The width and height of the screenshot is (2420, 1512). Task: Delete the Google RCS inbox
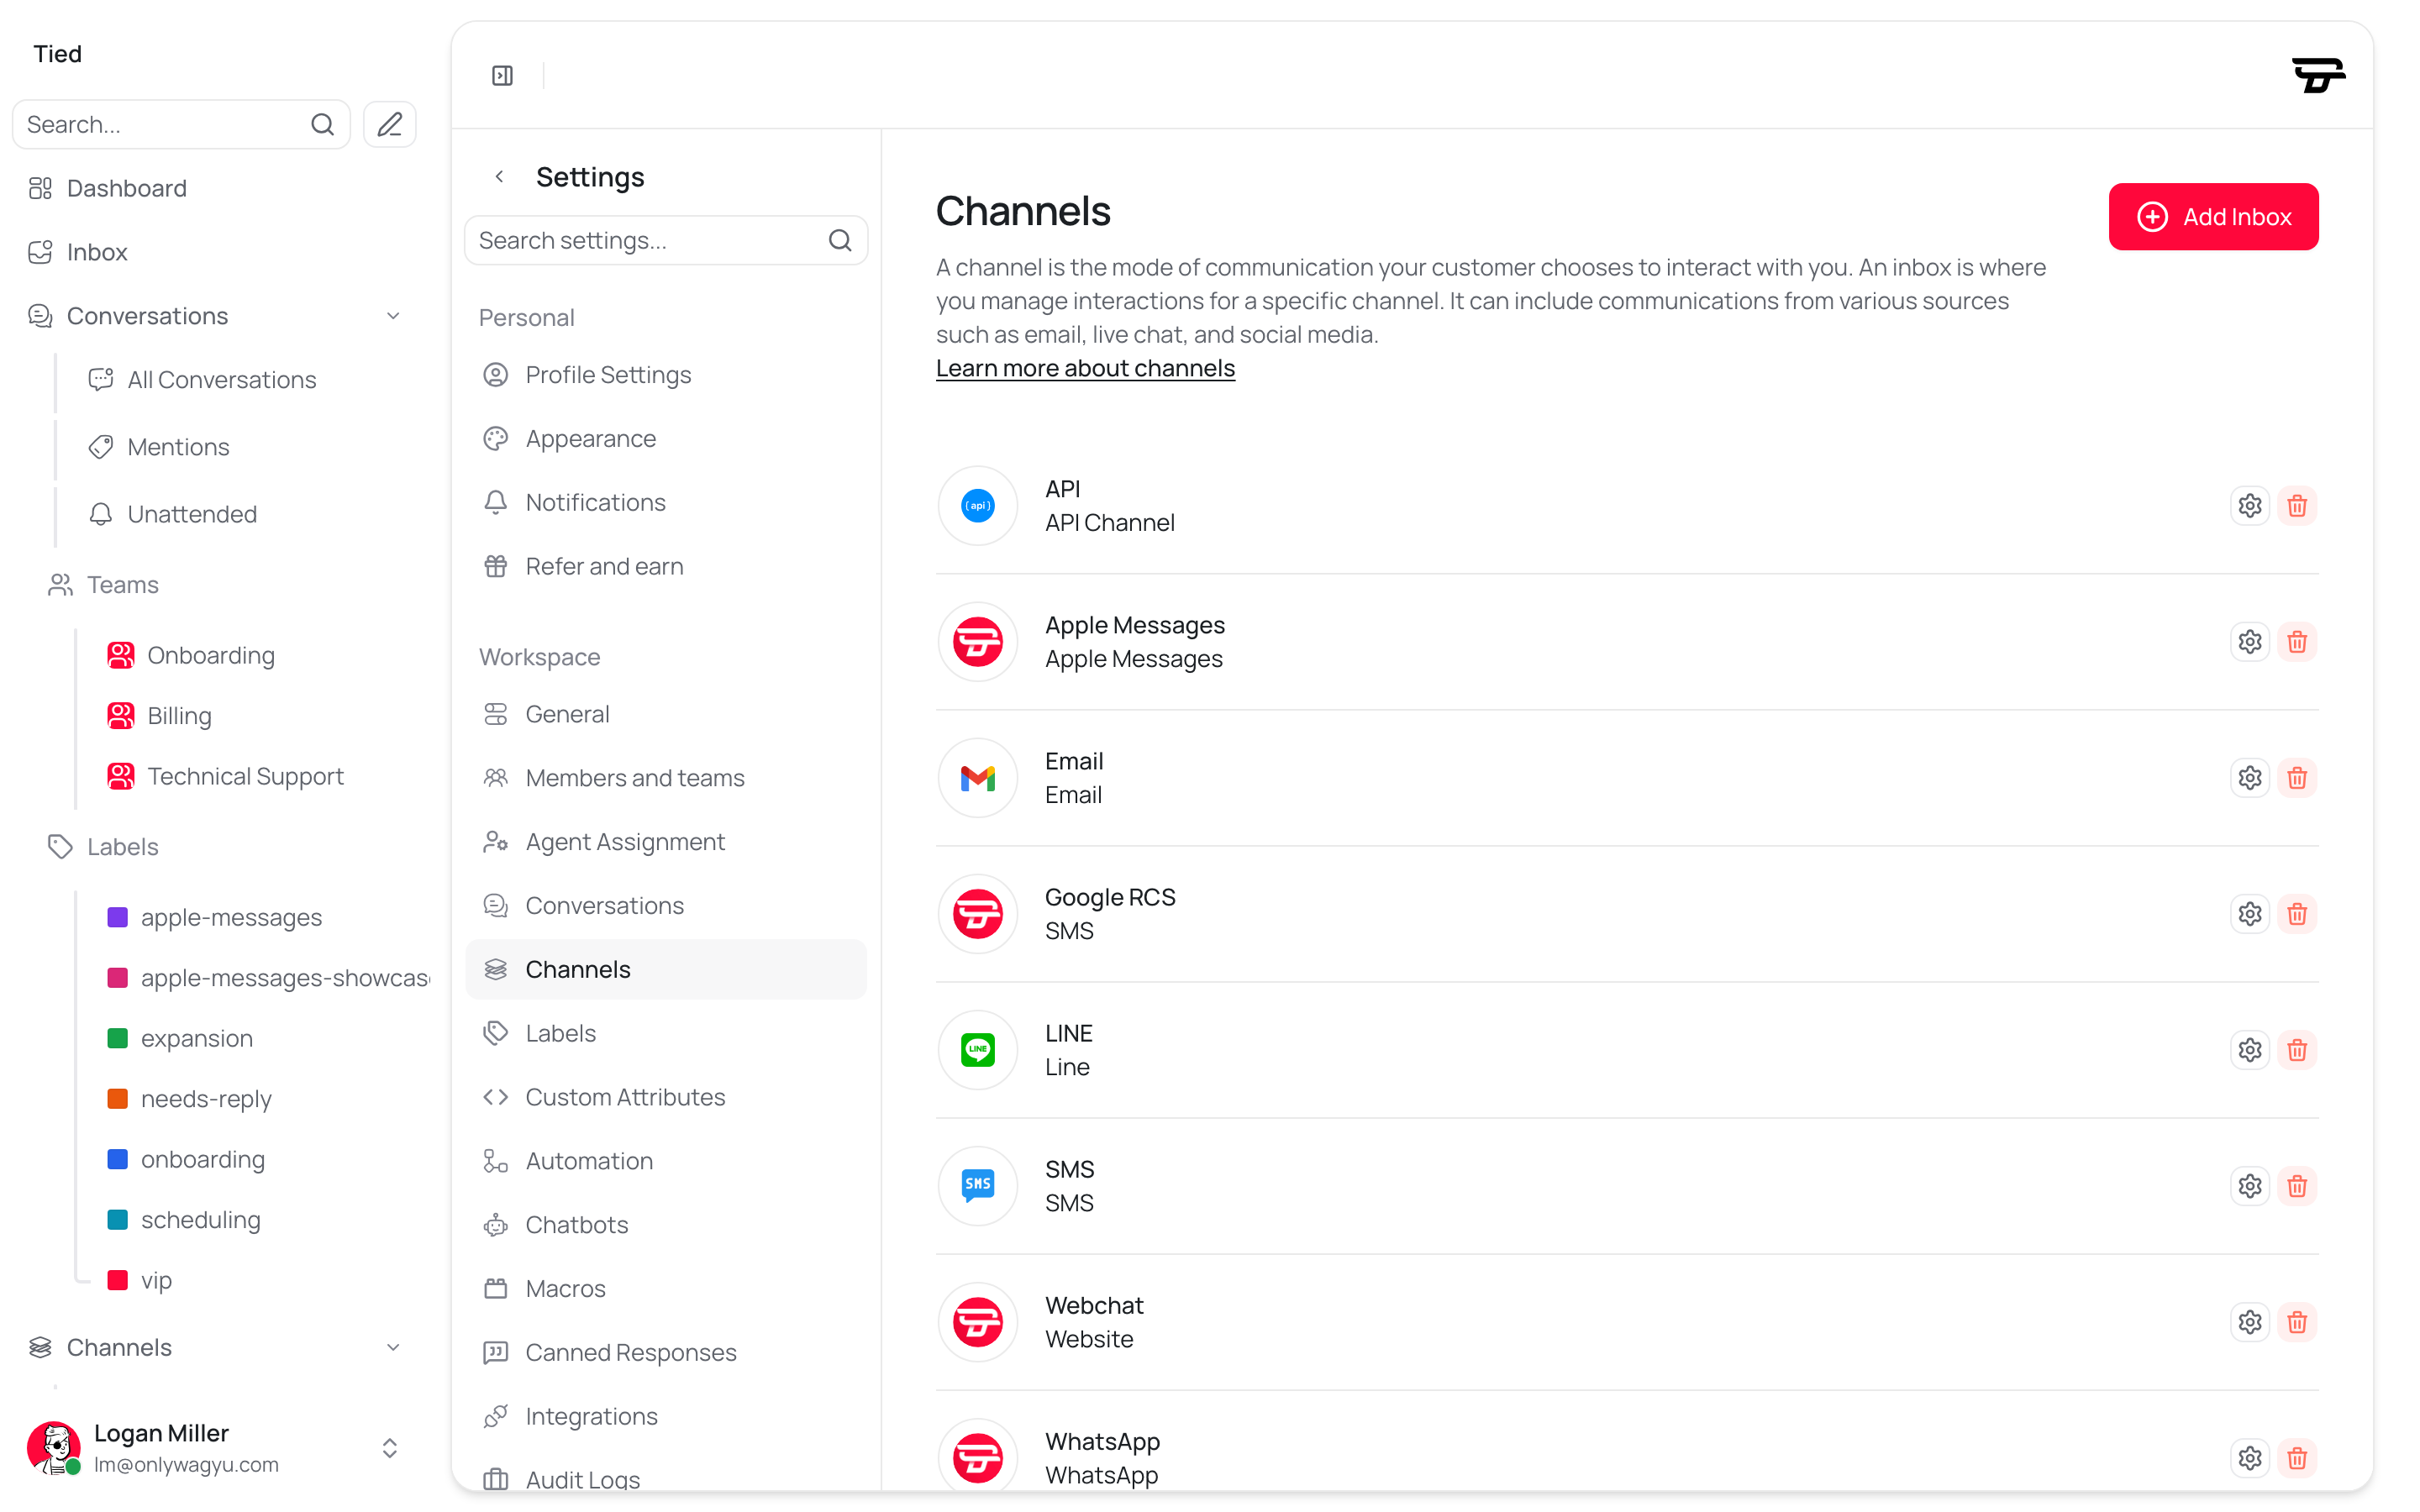coord(2297,913)
